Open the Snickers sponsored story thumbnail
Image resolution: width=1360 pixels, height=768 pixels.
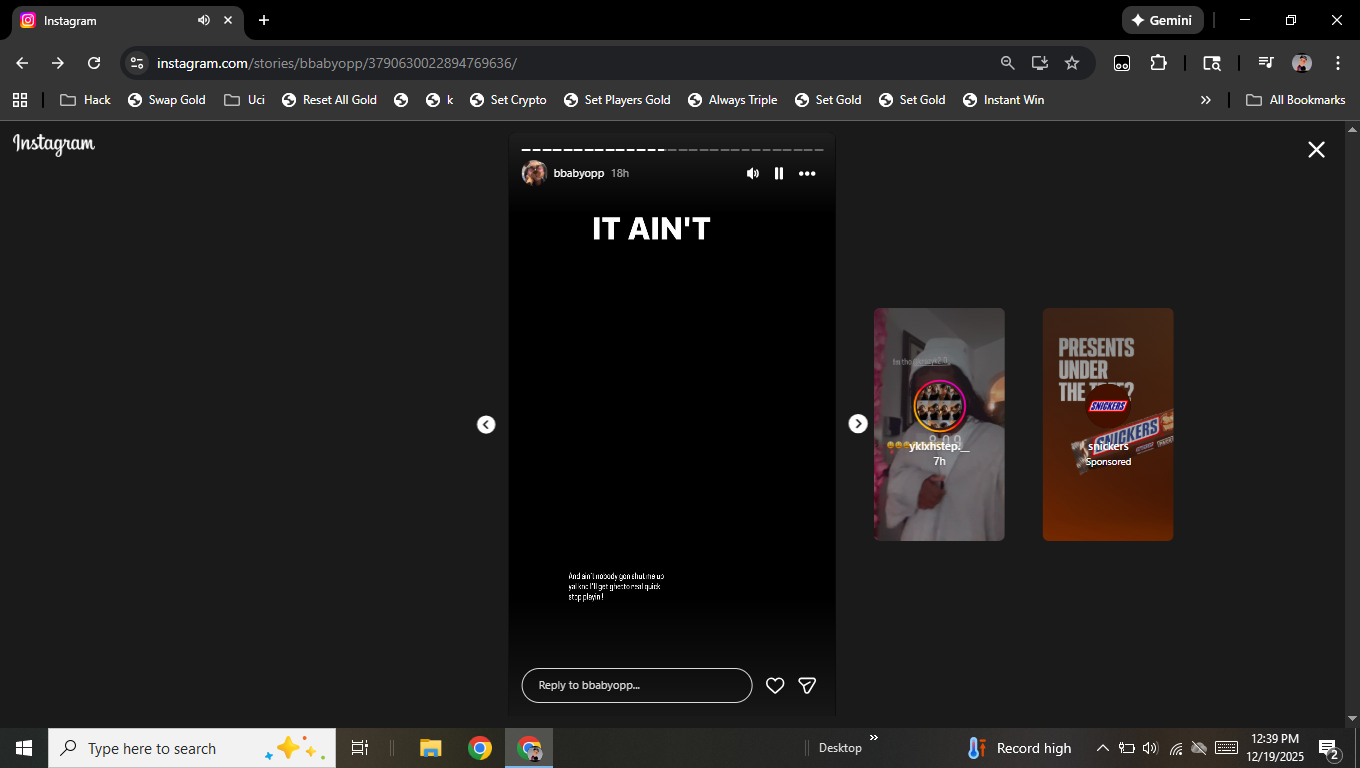(1107, 424)
